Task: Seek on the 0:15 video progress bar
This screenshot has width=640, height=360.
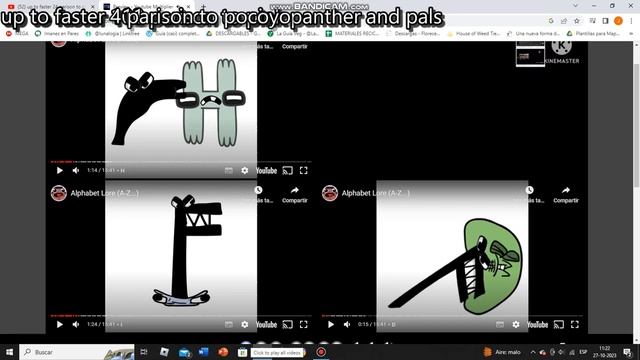Action: pyautogui.click(x=452, y=316)
